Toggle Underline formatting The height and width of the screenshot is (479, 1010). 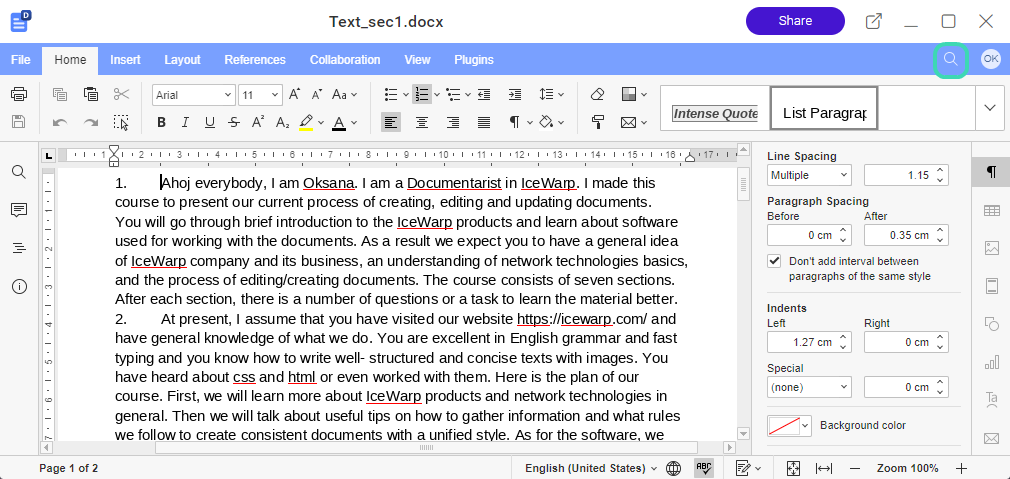click(209, 122)
